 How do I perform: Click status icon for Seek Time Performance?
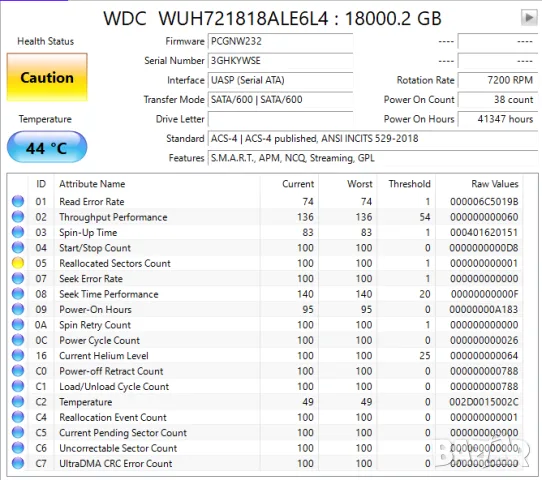[18, 294]
